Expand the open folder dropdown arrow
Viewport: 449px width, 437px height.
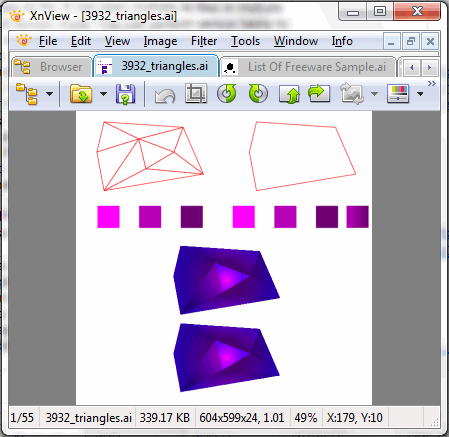pos(103,94)
